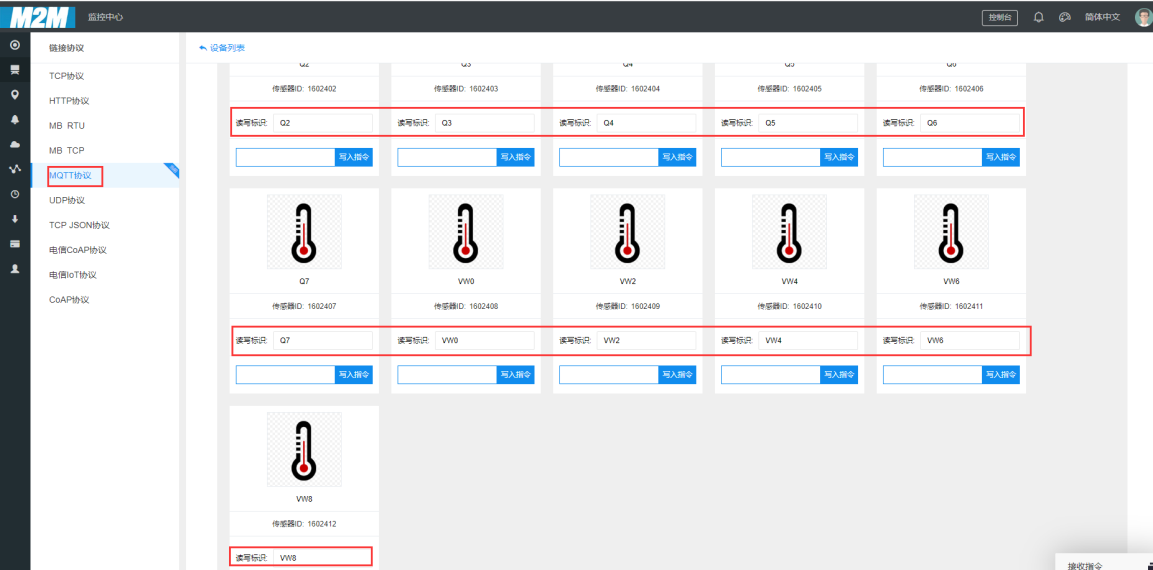The height and width of the screenshot is (570, 1153).
Task: Click the VW6 thermometer image
Action: pyautogui.click(x=952, y=232)
